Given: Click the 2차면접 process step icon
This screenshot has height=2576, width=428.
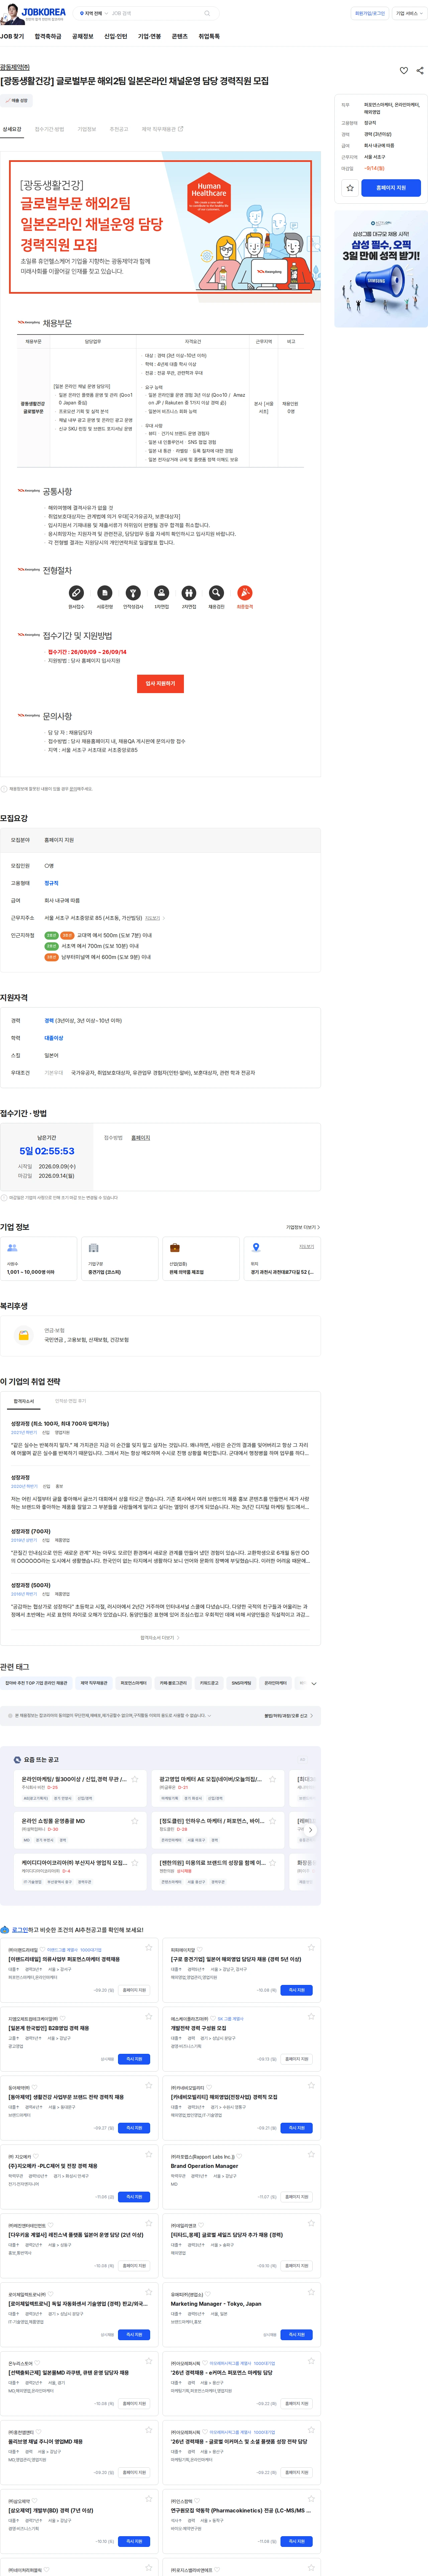Looking at the screenshot, I should click(x=189, y=593).
